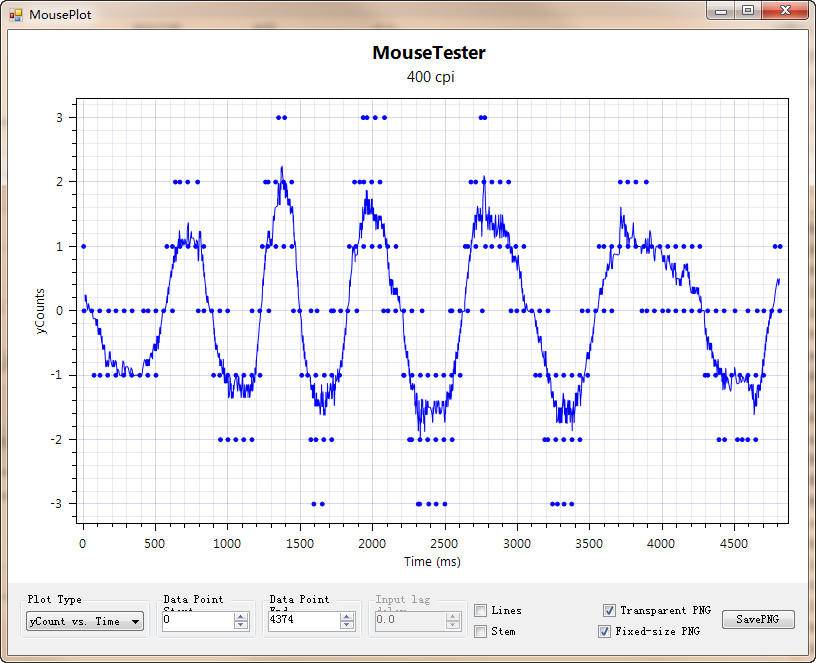Click the SavePNG button

pyautogui.click(x=758, y=620)
